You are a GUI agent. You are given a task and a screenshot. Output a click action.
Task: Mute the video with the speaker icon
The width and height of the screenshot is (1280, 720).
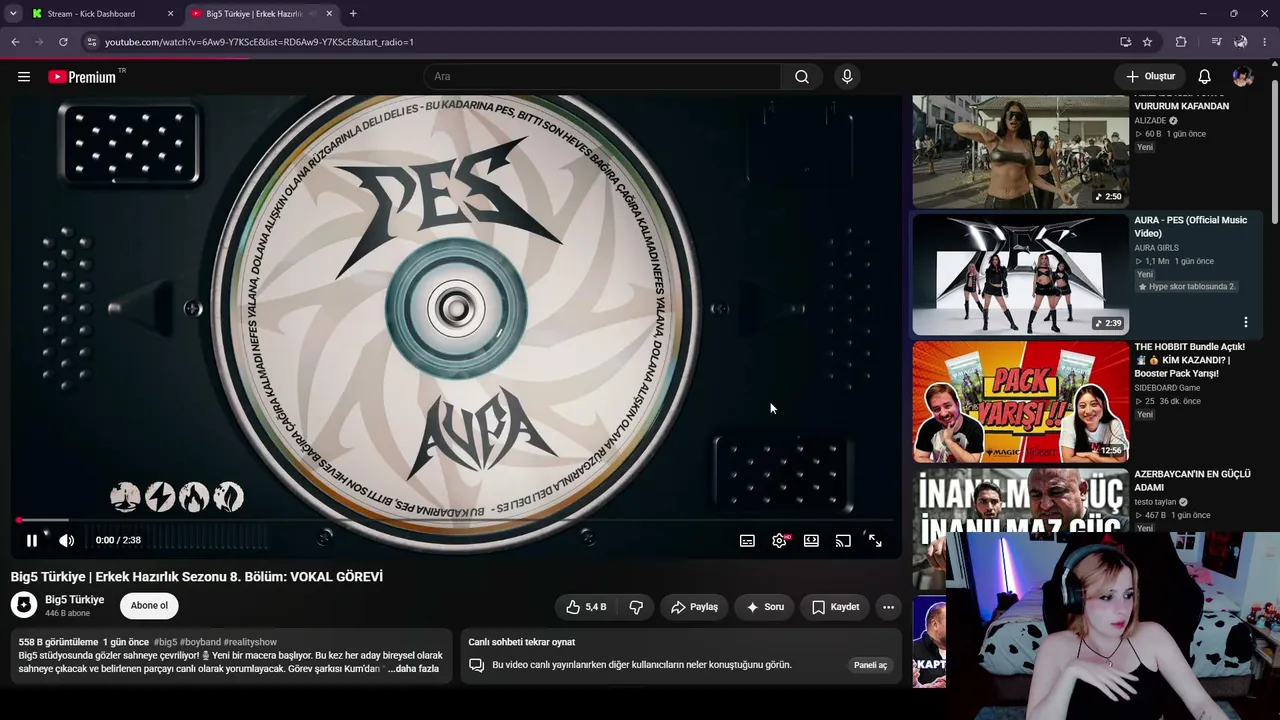[66, 541]
